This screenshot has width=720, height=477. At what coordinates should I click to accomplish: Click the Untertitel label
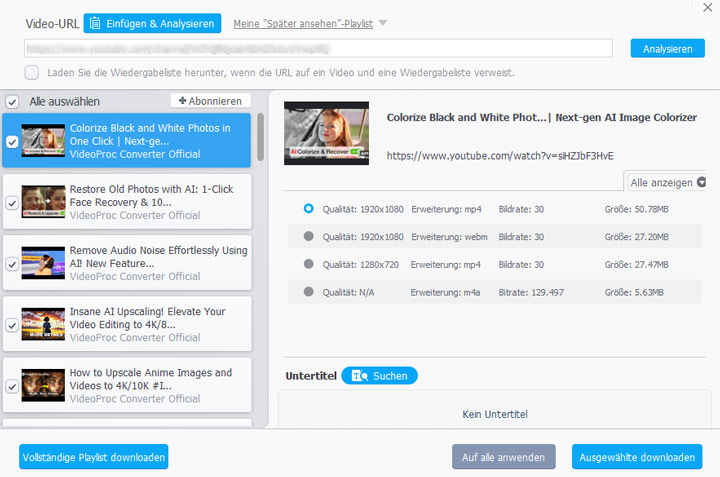(311, 376)
